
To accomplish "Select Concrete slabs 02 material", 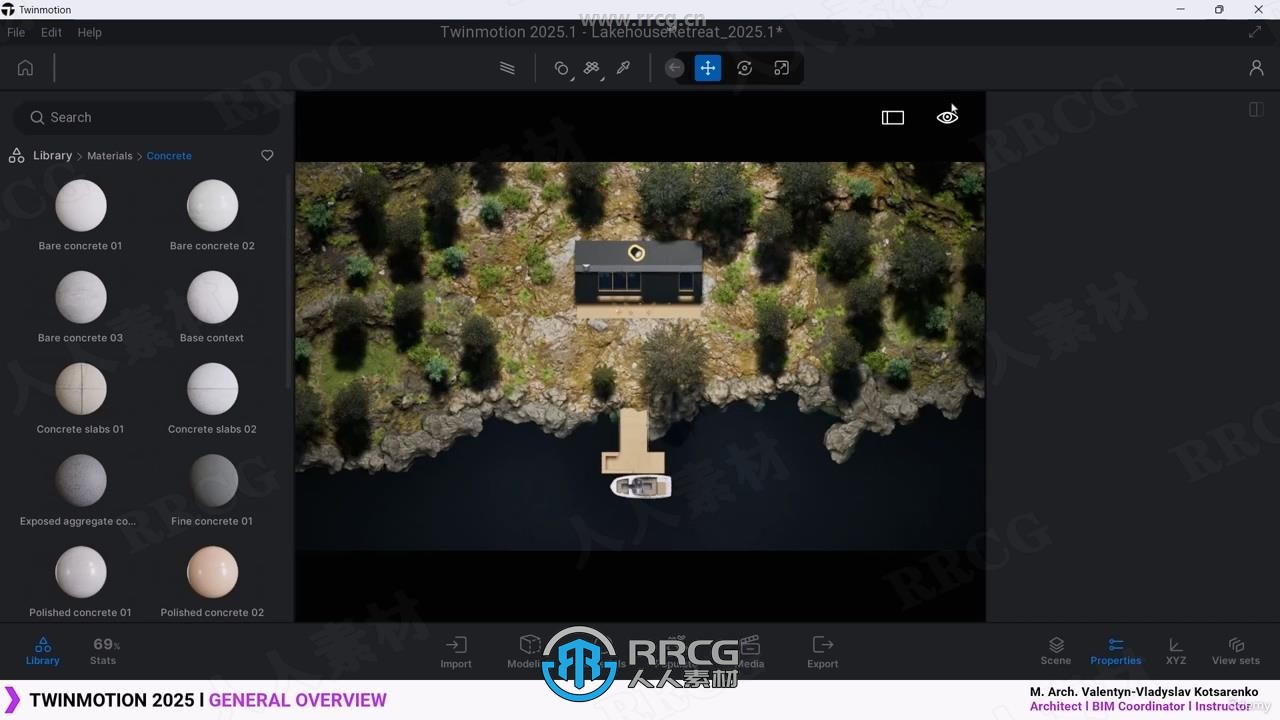I will [x=212, y=388].
